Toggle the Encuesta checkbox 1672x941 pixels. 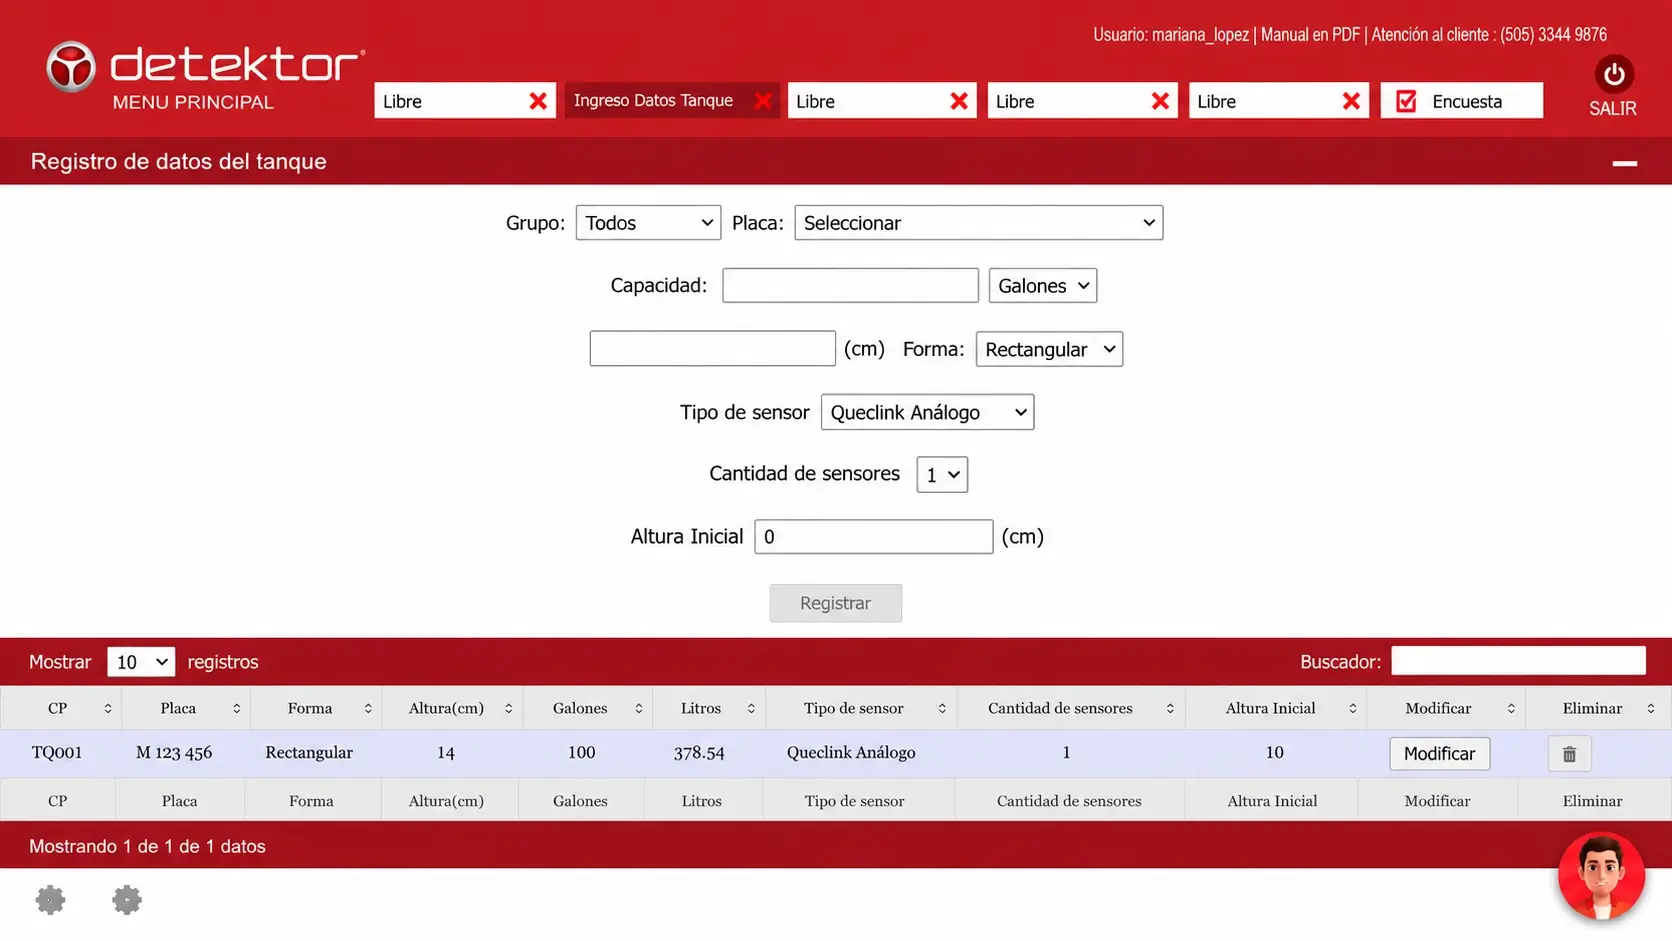1406,101
